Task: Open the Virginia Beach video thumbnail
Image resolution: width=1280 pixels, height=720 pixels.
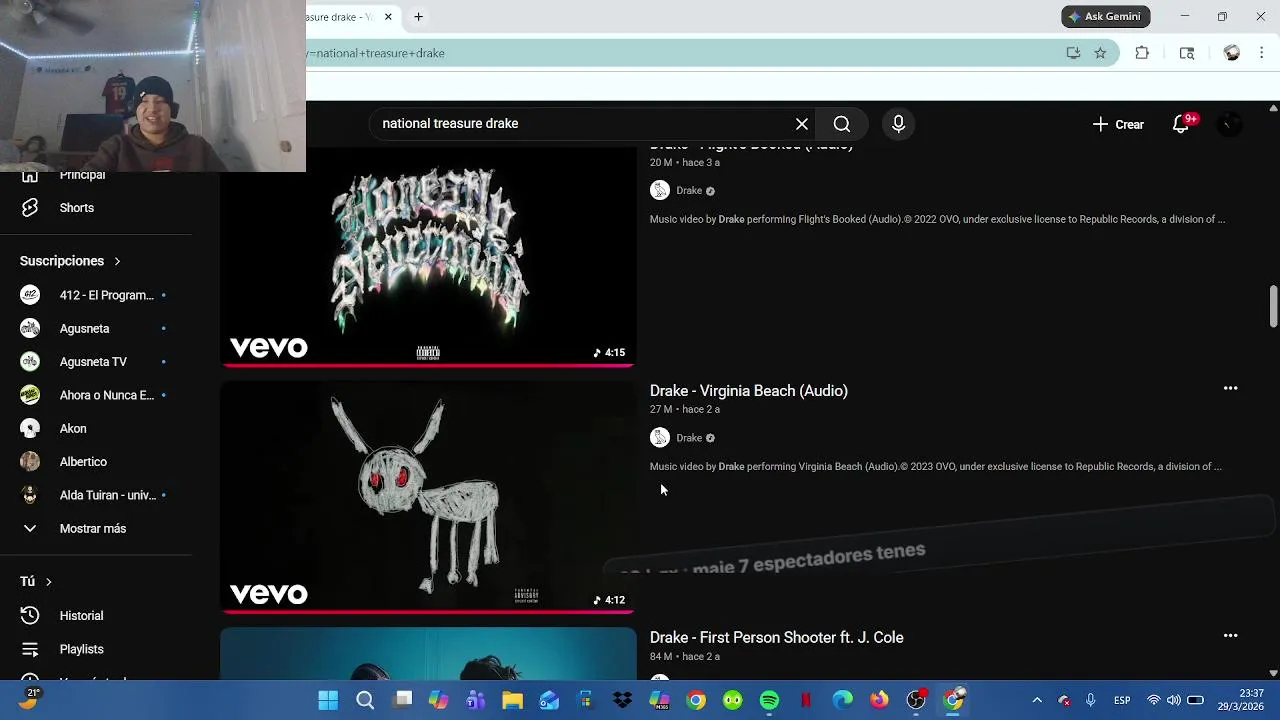Action: coord(428,497)
